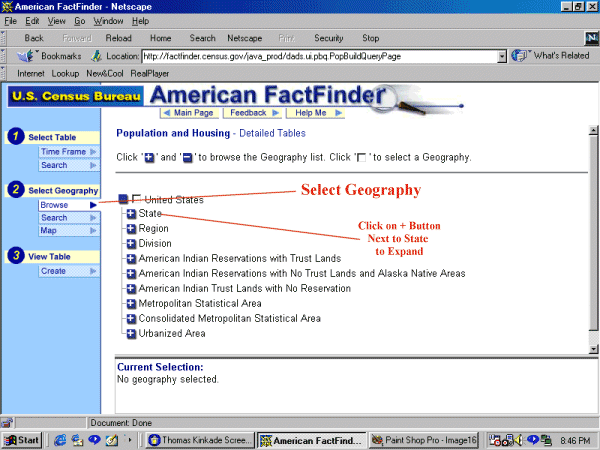Check the United States geography checkbox
The height and width of the screenshot is (450, 600).
click(x=137, y=199)
